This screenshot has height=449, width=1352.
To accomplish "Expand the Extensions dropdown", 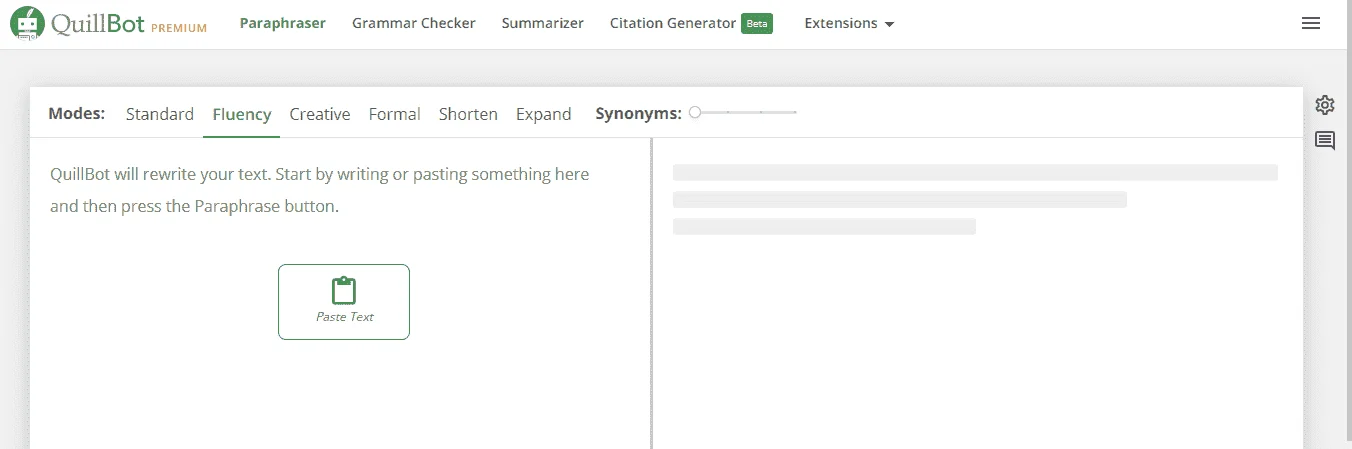I will tap(849, 23).
